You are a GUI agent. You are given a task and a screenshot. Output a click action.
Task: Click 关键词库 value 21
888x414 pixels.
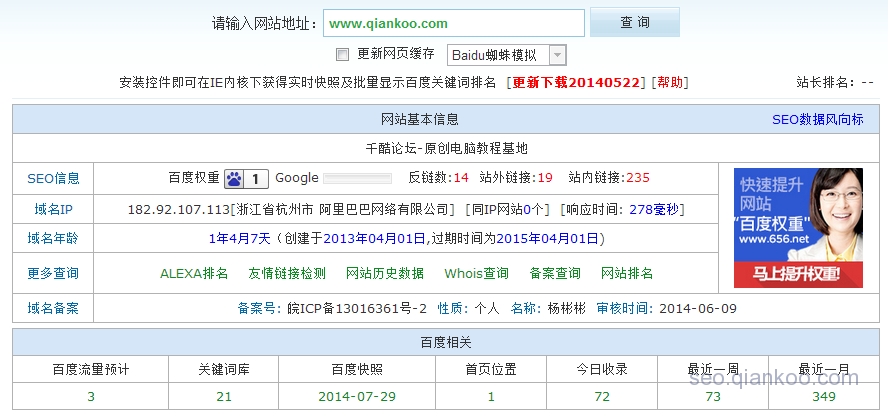[224, 396]
